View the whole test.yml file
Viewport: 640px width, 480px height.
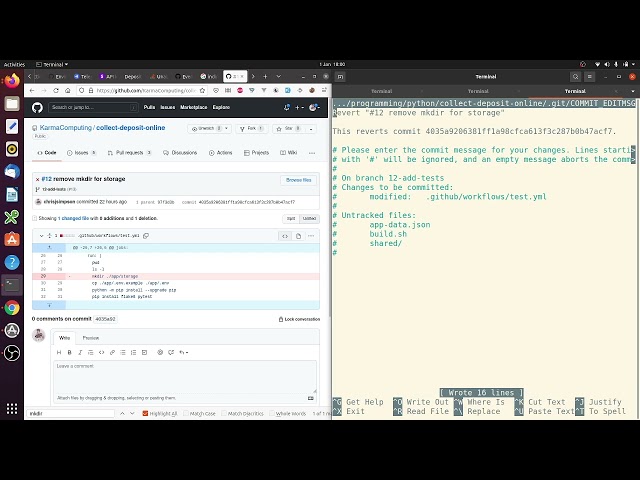click(x=298, y=236)
